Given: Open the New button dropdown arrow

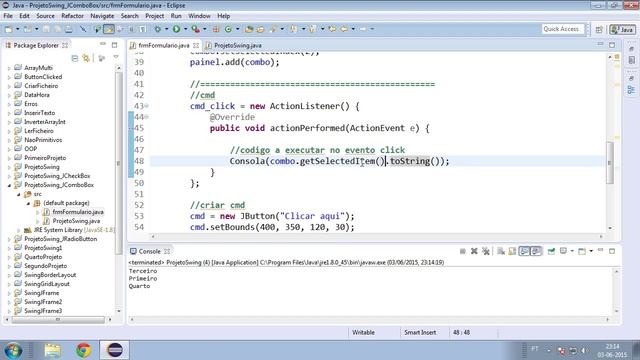Looking at the screenshot, I should (18, 29).
